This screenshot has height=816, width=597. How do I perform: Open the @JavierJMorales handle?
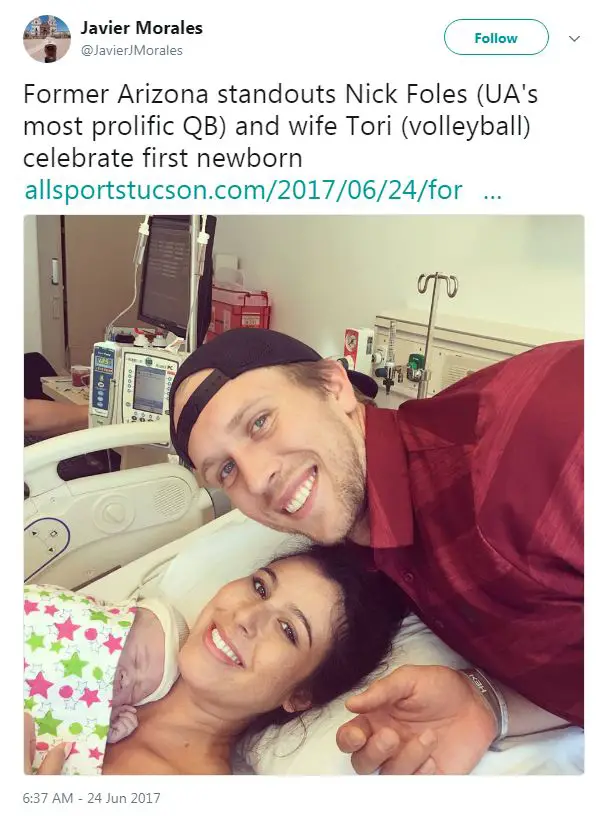pyautogui.click(x=132, y=50)
